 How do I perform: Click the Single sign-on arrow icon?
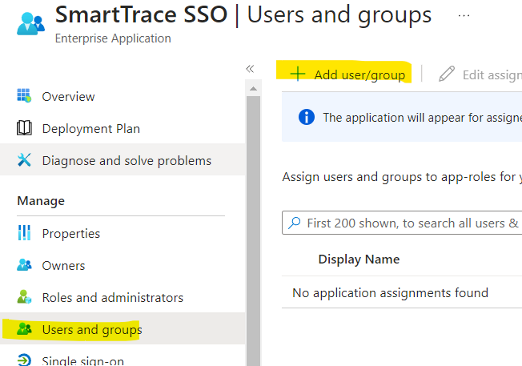click(24, 360)
